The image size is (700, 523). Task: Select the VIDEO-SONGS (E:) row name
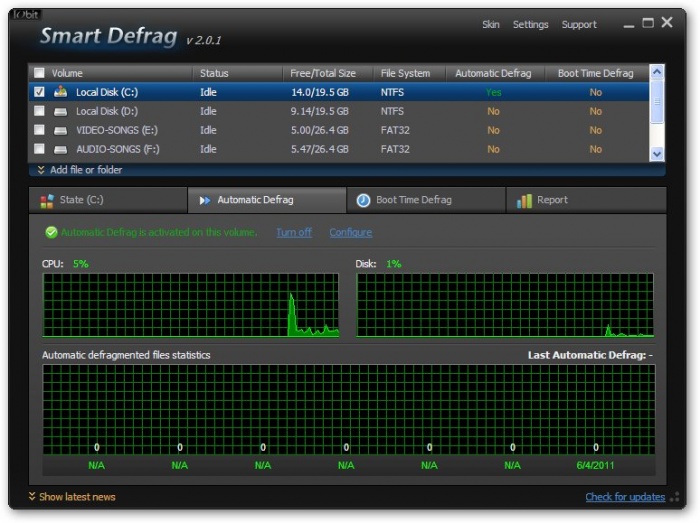point(117,130)
